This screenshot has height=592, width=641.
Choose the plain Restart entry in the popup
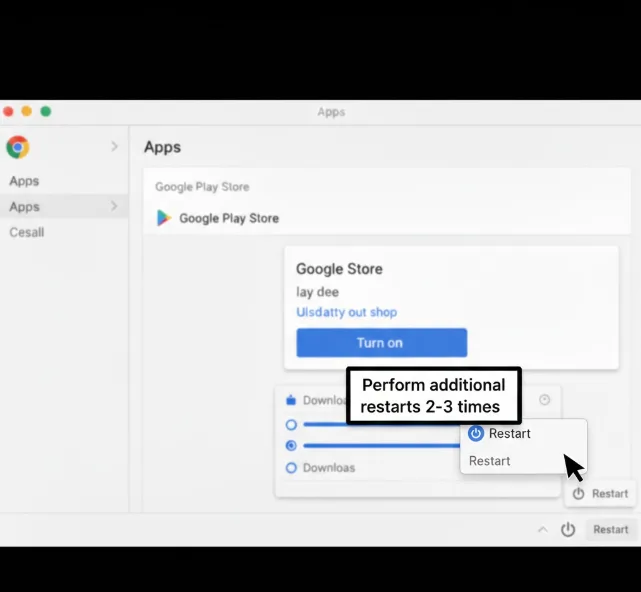pyautogui.click(x=490, y=461)
